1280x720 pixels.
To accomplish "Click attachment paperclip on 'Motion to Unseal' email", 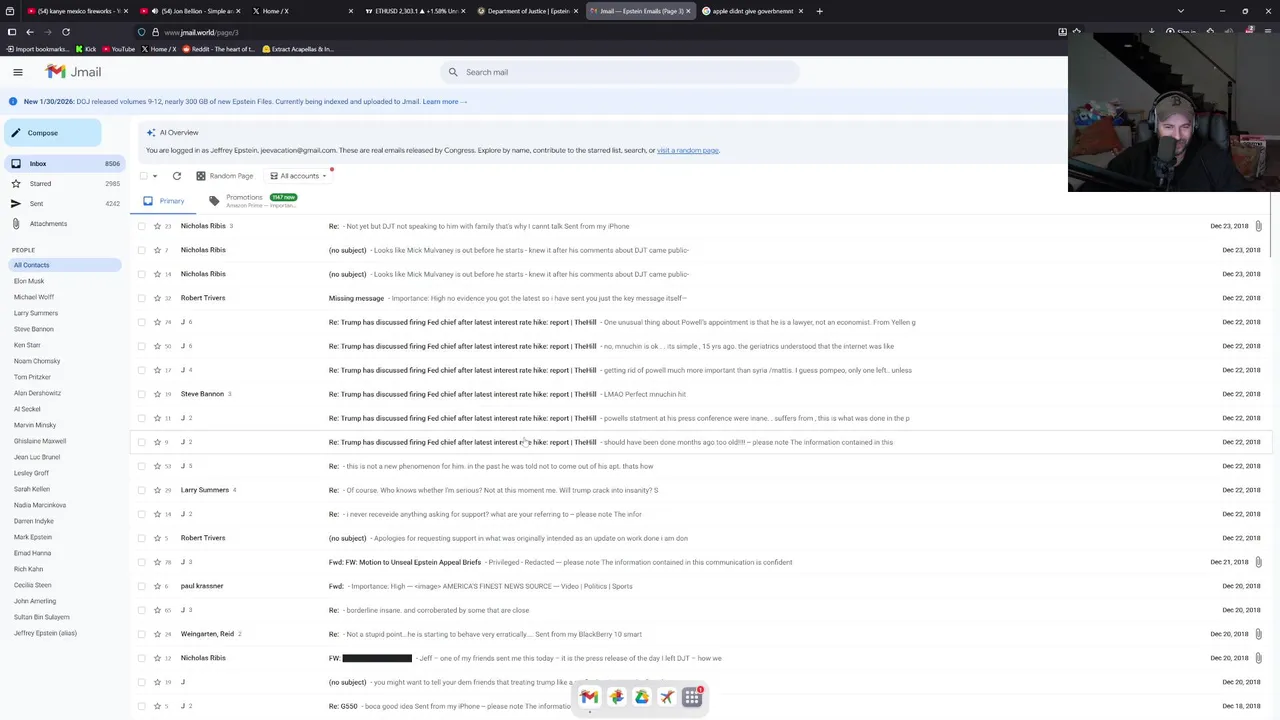I will pyautogui.click(x=1258, y=562).
